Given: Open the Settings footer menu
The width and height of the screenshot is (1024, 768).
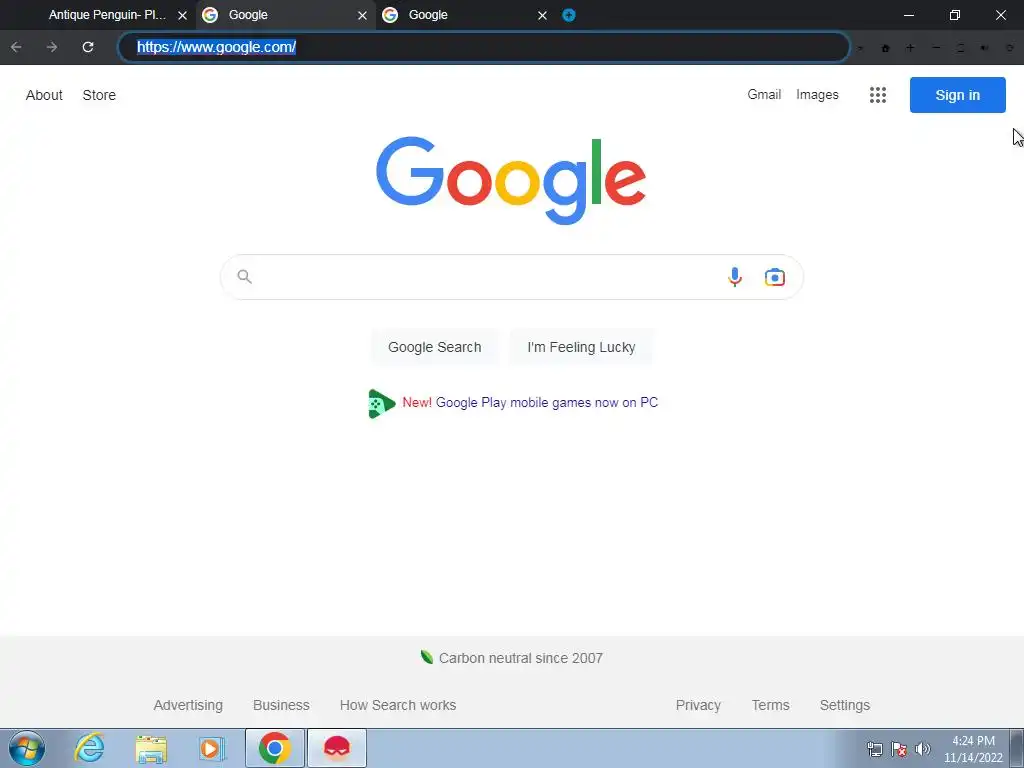Looking at the screenshot, I should (845, 705).
